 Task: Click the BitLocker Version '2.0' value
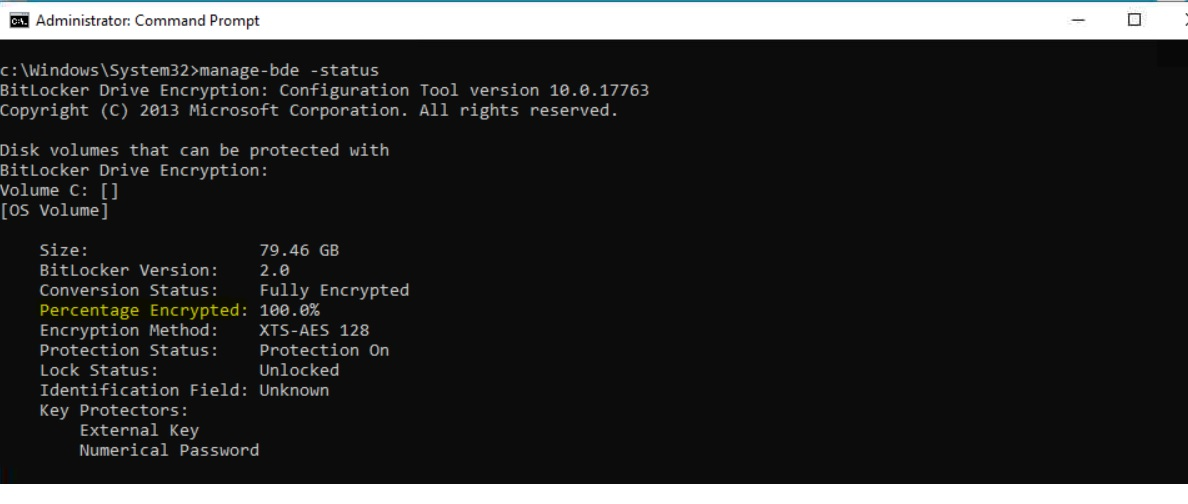pyautogui.click(x=274, y=270)
